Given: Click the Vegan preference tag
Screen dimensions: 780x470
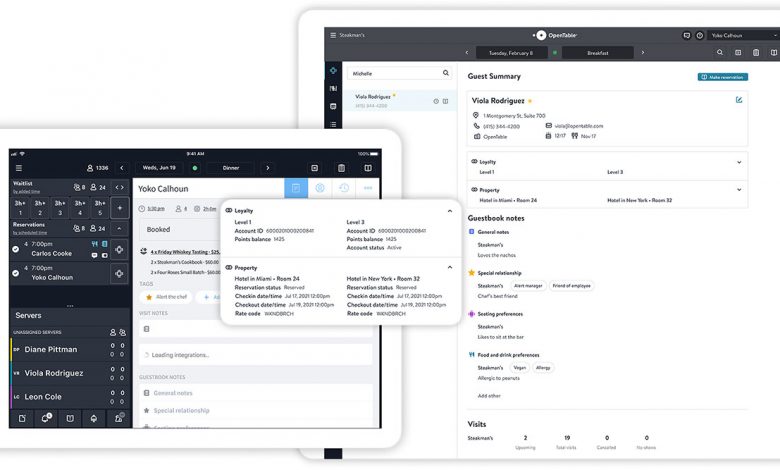Looking at the screenshot, I should [520, 368].
